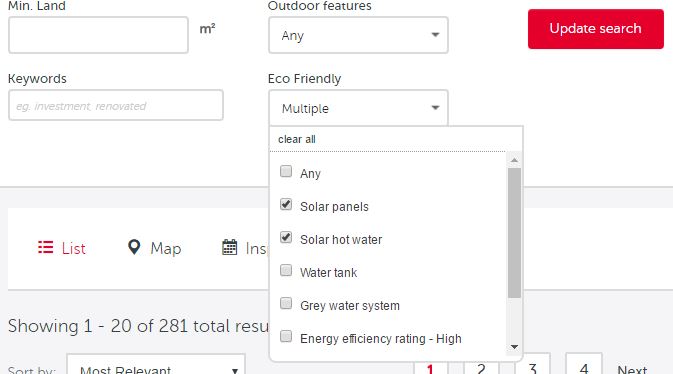
Task: Tick Grey water system checkbox
Action: click(x=286, y=303)
